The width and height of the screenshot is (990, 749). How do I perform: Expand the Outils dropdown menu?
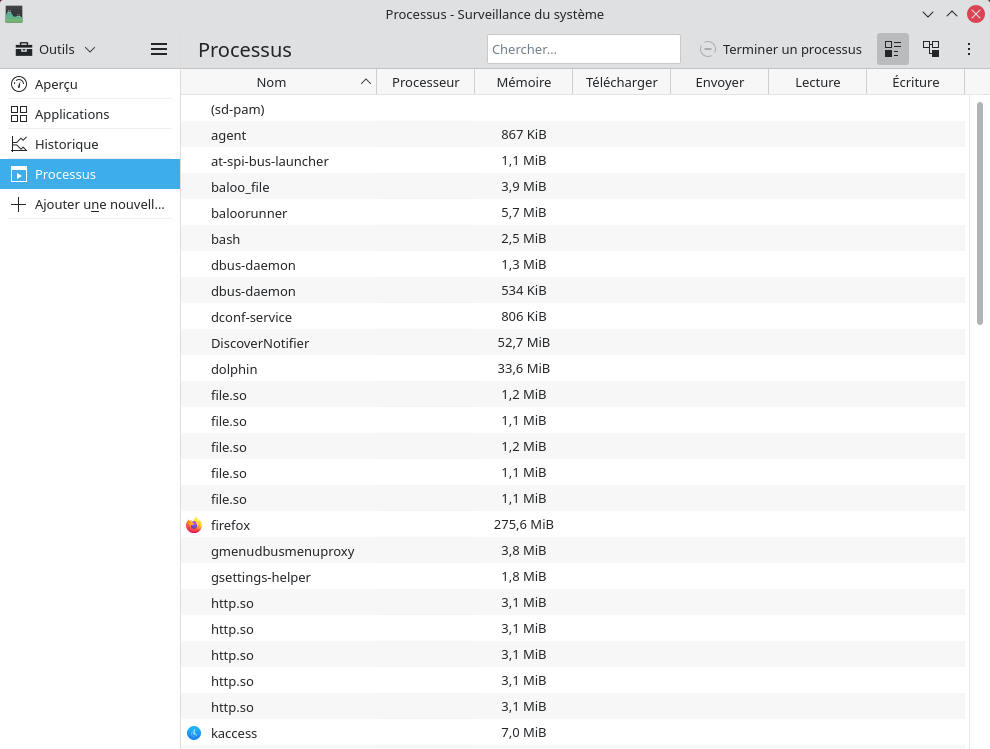coord(56,49)
